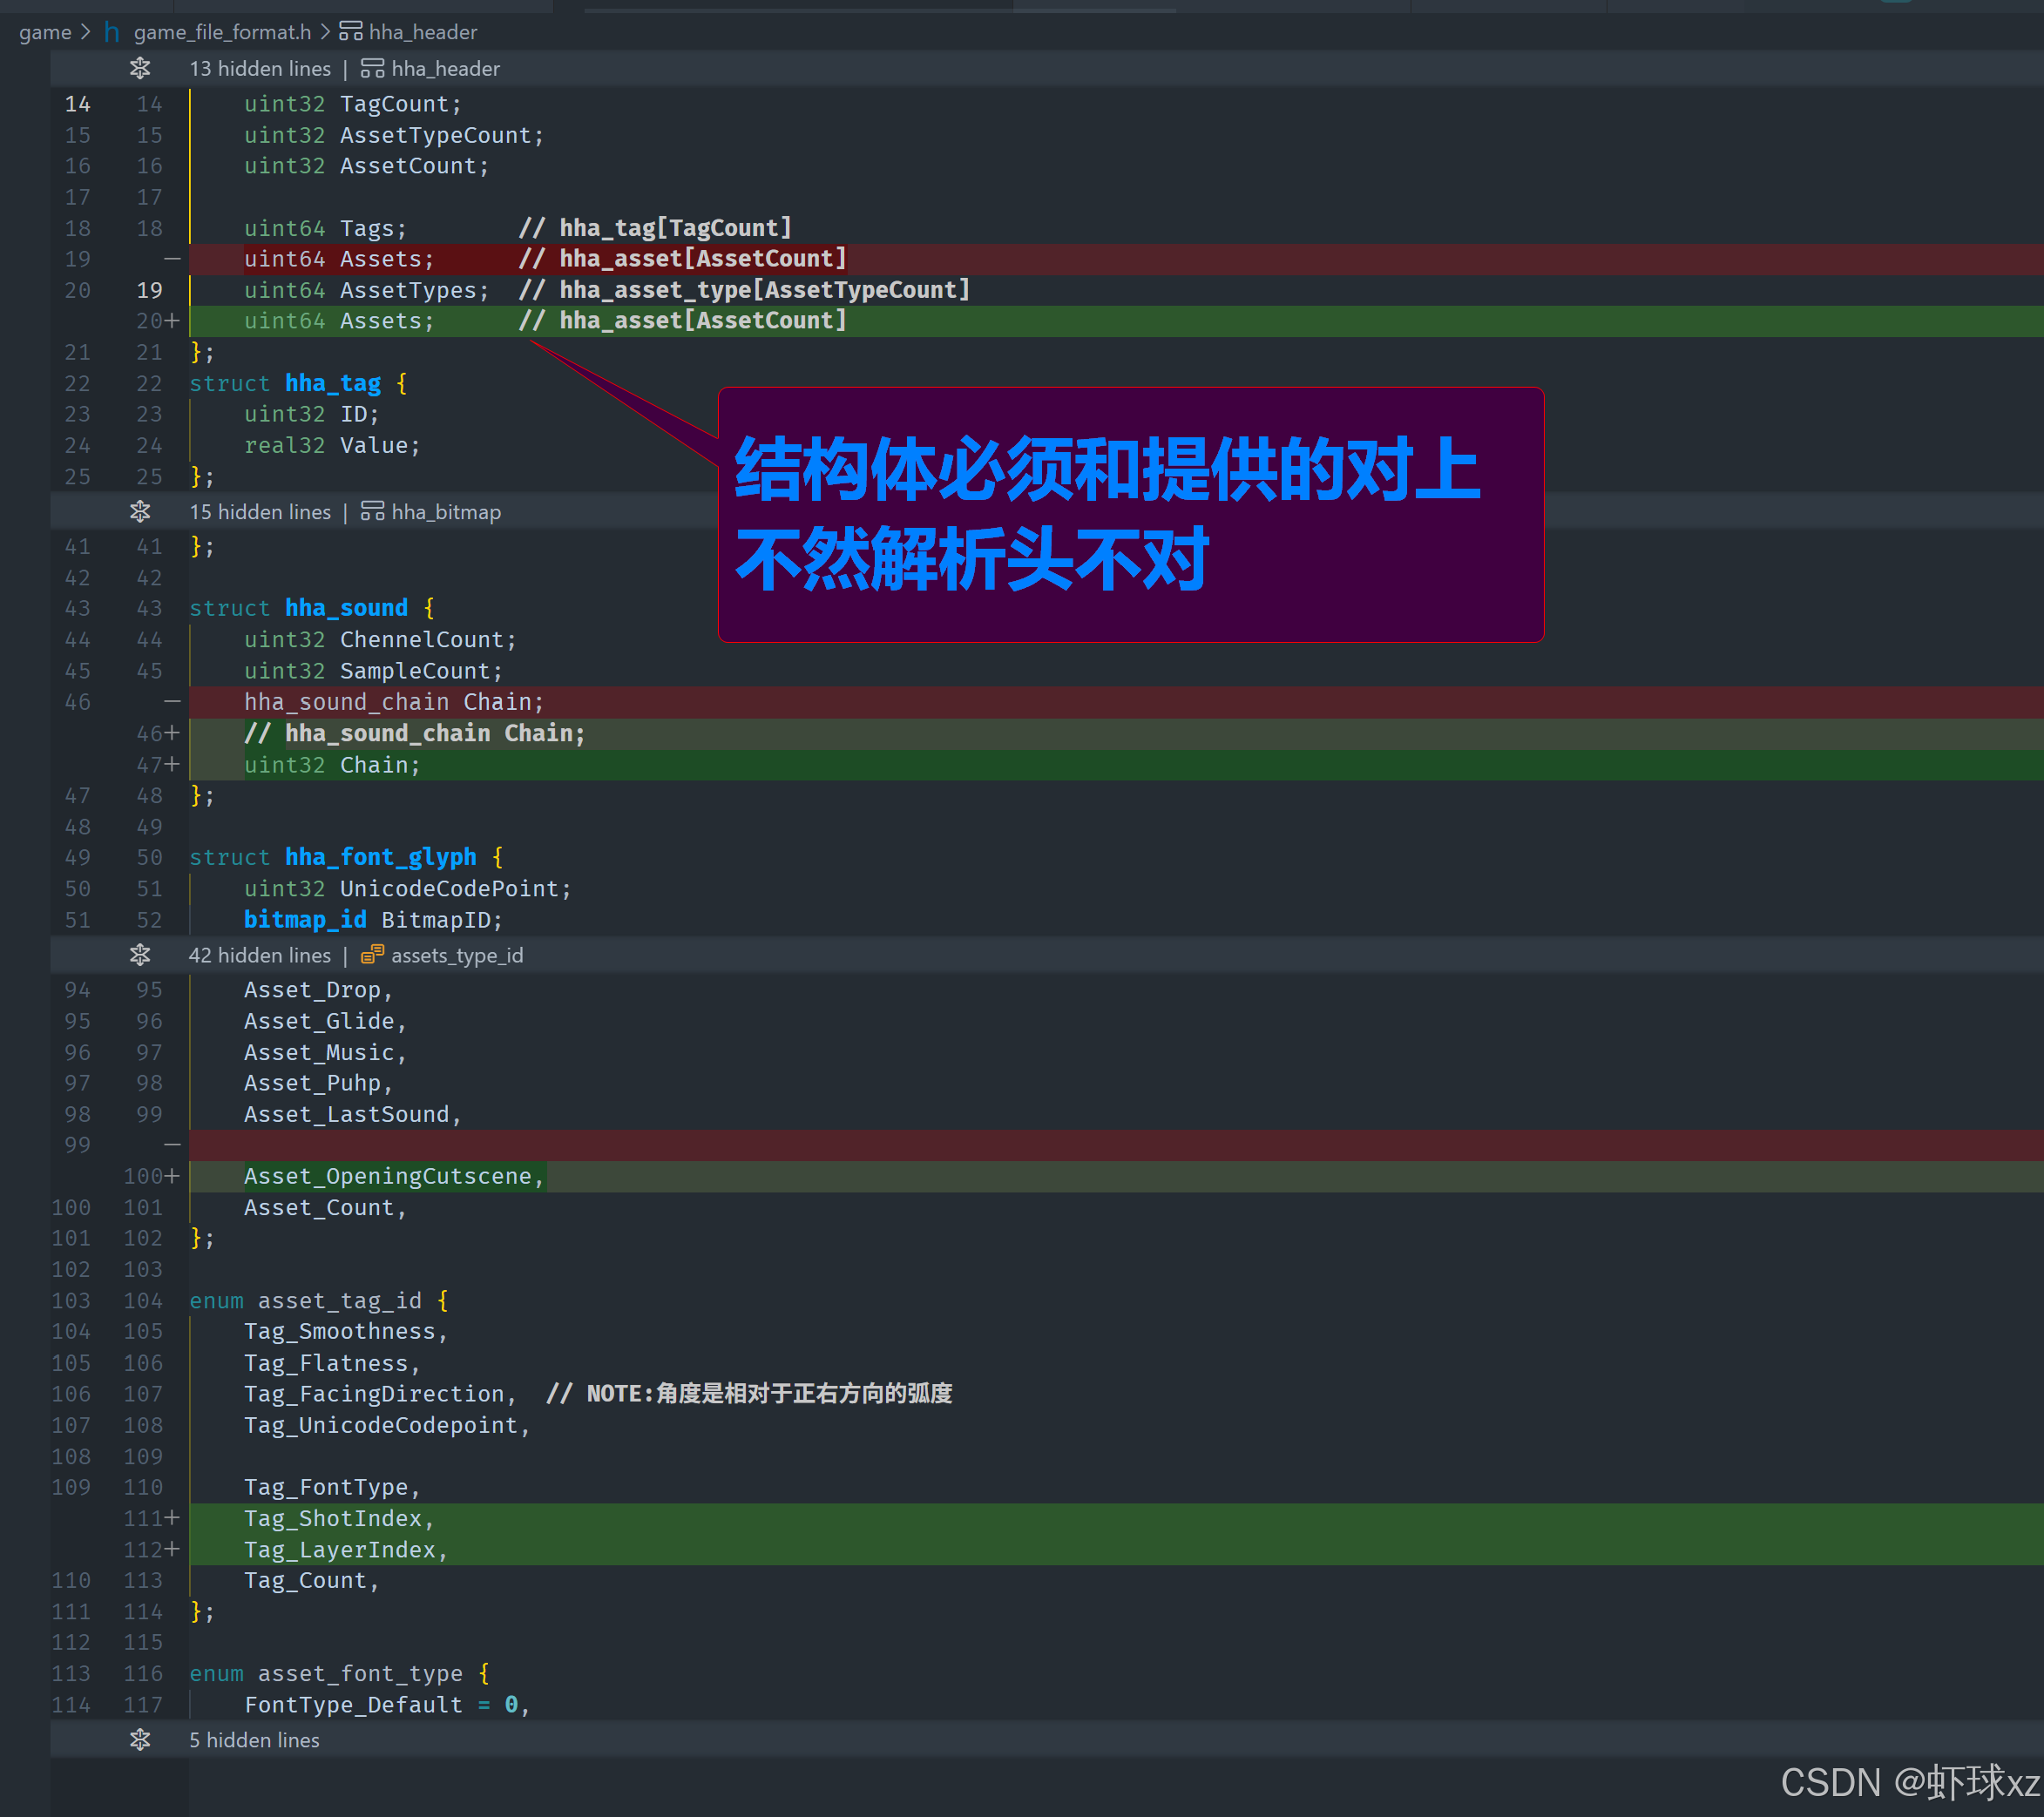Expand the 13 hidden lines region
The height and width of the screenshot is (1817, 2044).
[260, 68]
